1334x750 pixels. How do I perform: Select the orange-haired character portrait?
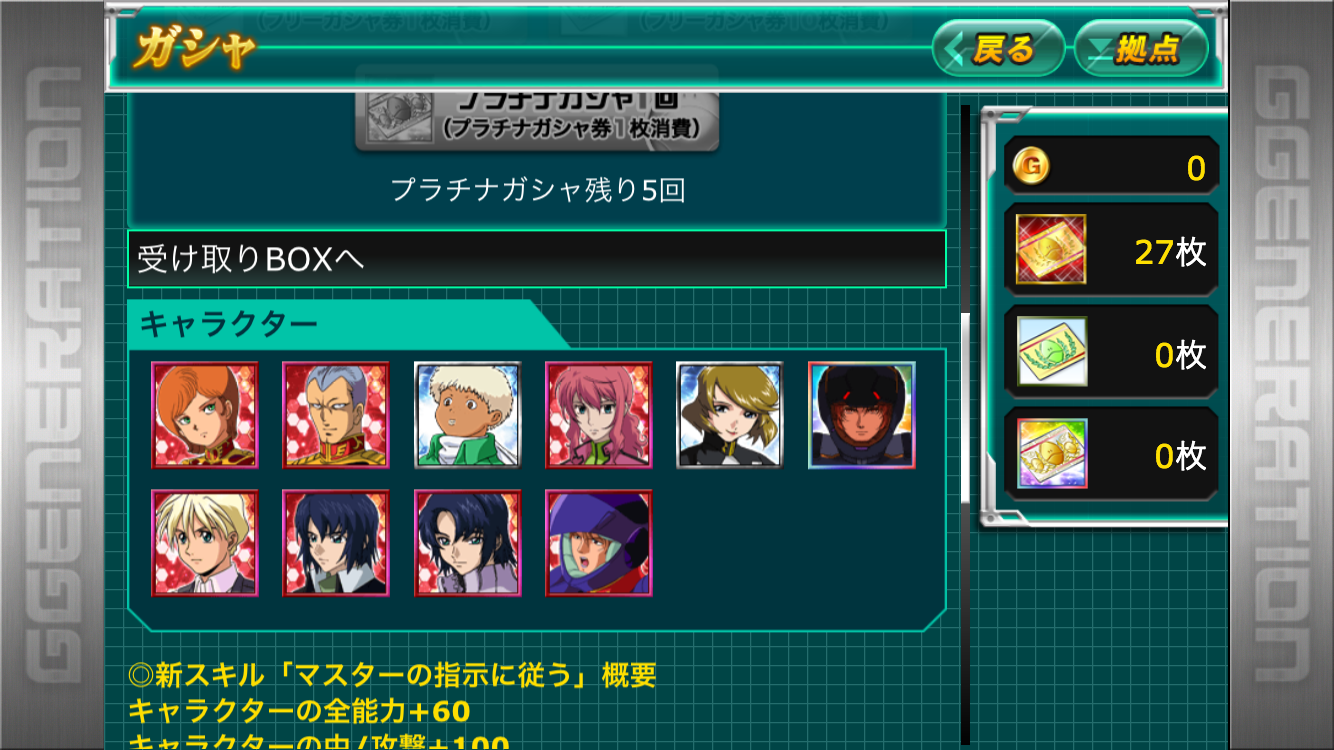[x=205, y=415]
